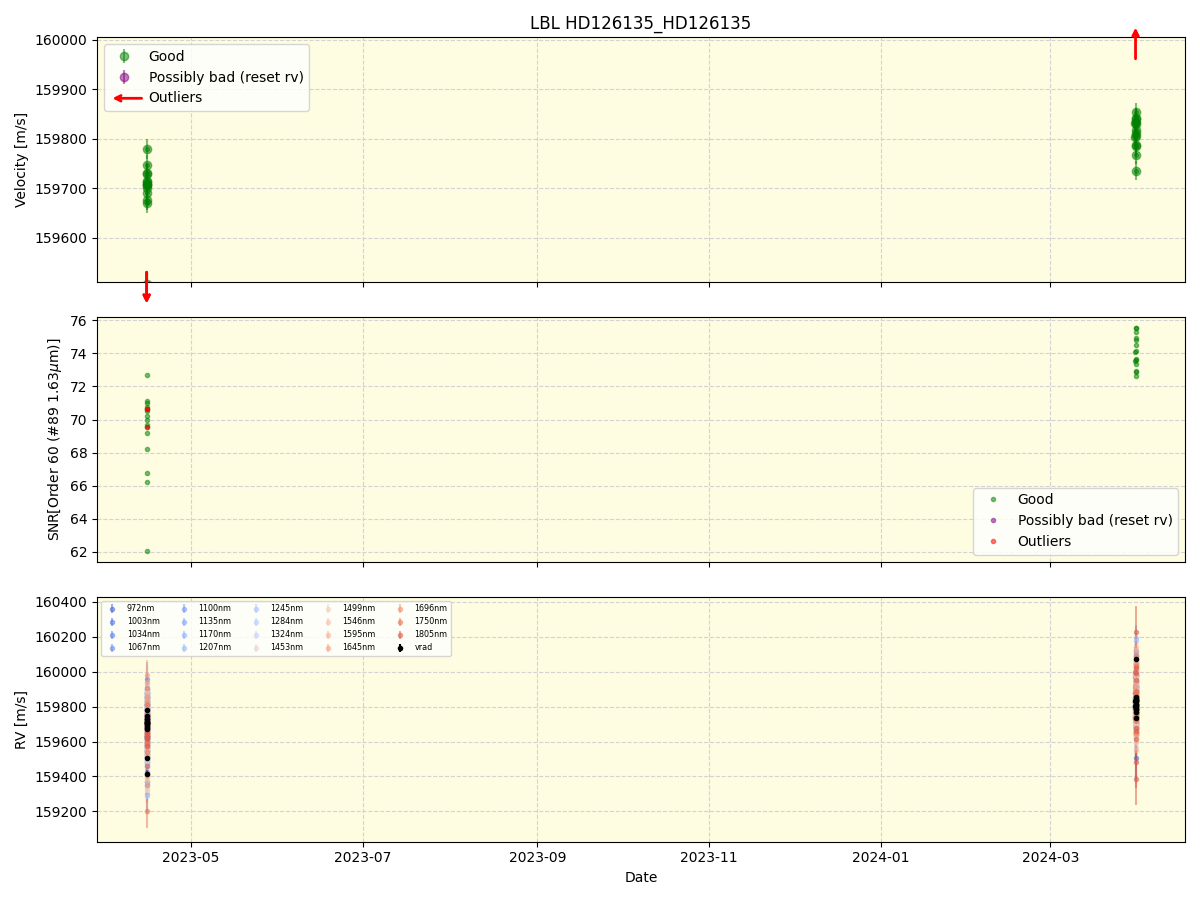Select the 972nm legend marker
This screenshot has width=1200, height=900.
click(x=112, y=609)
